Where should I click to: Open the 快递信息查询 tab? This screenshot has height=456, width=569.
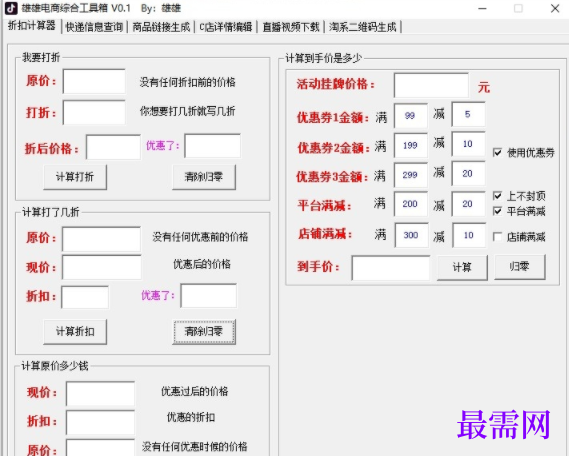coord(94,27)
